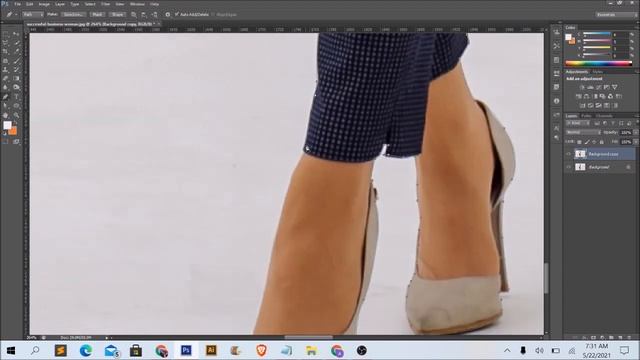Viewport: 640px width, 360px height.
Task: Open the Image menu
Action: pyautogui.click(x=44, y=4)
